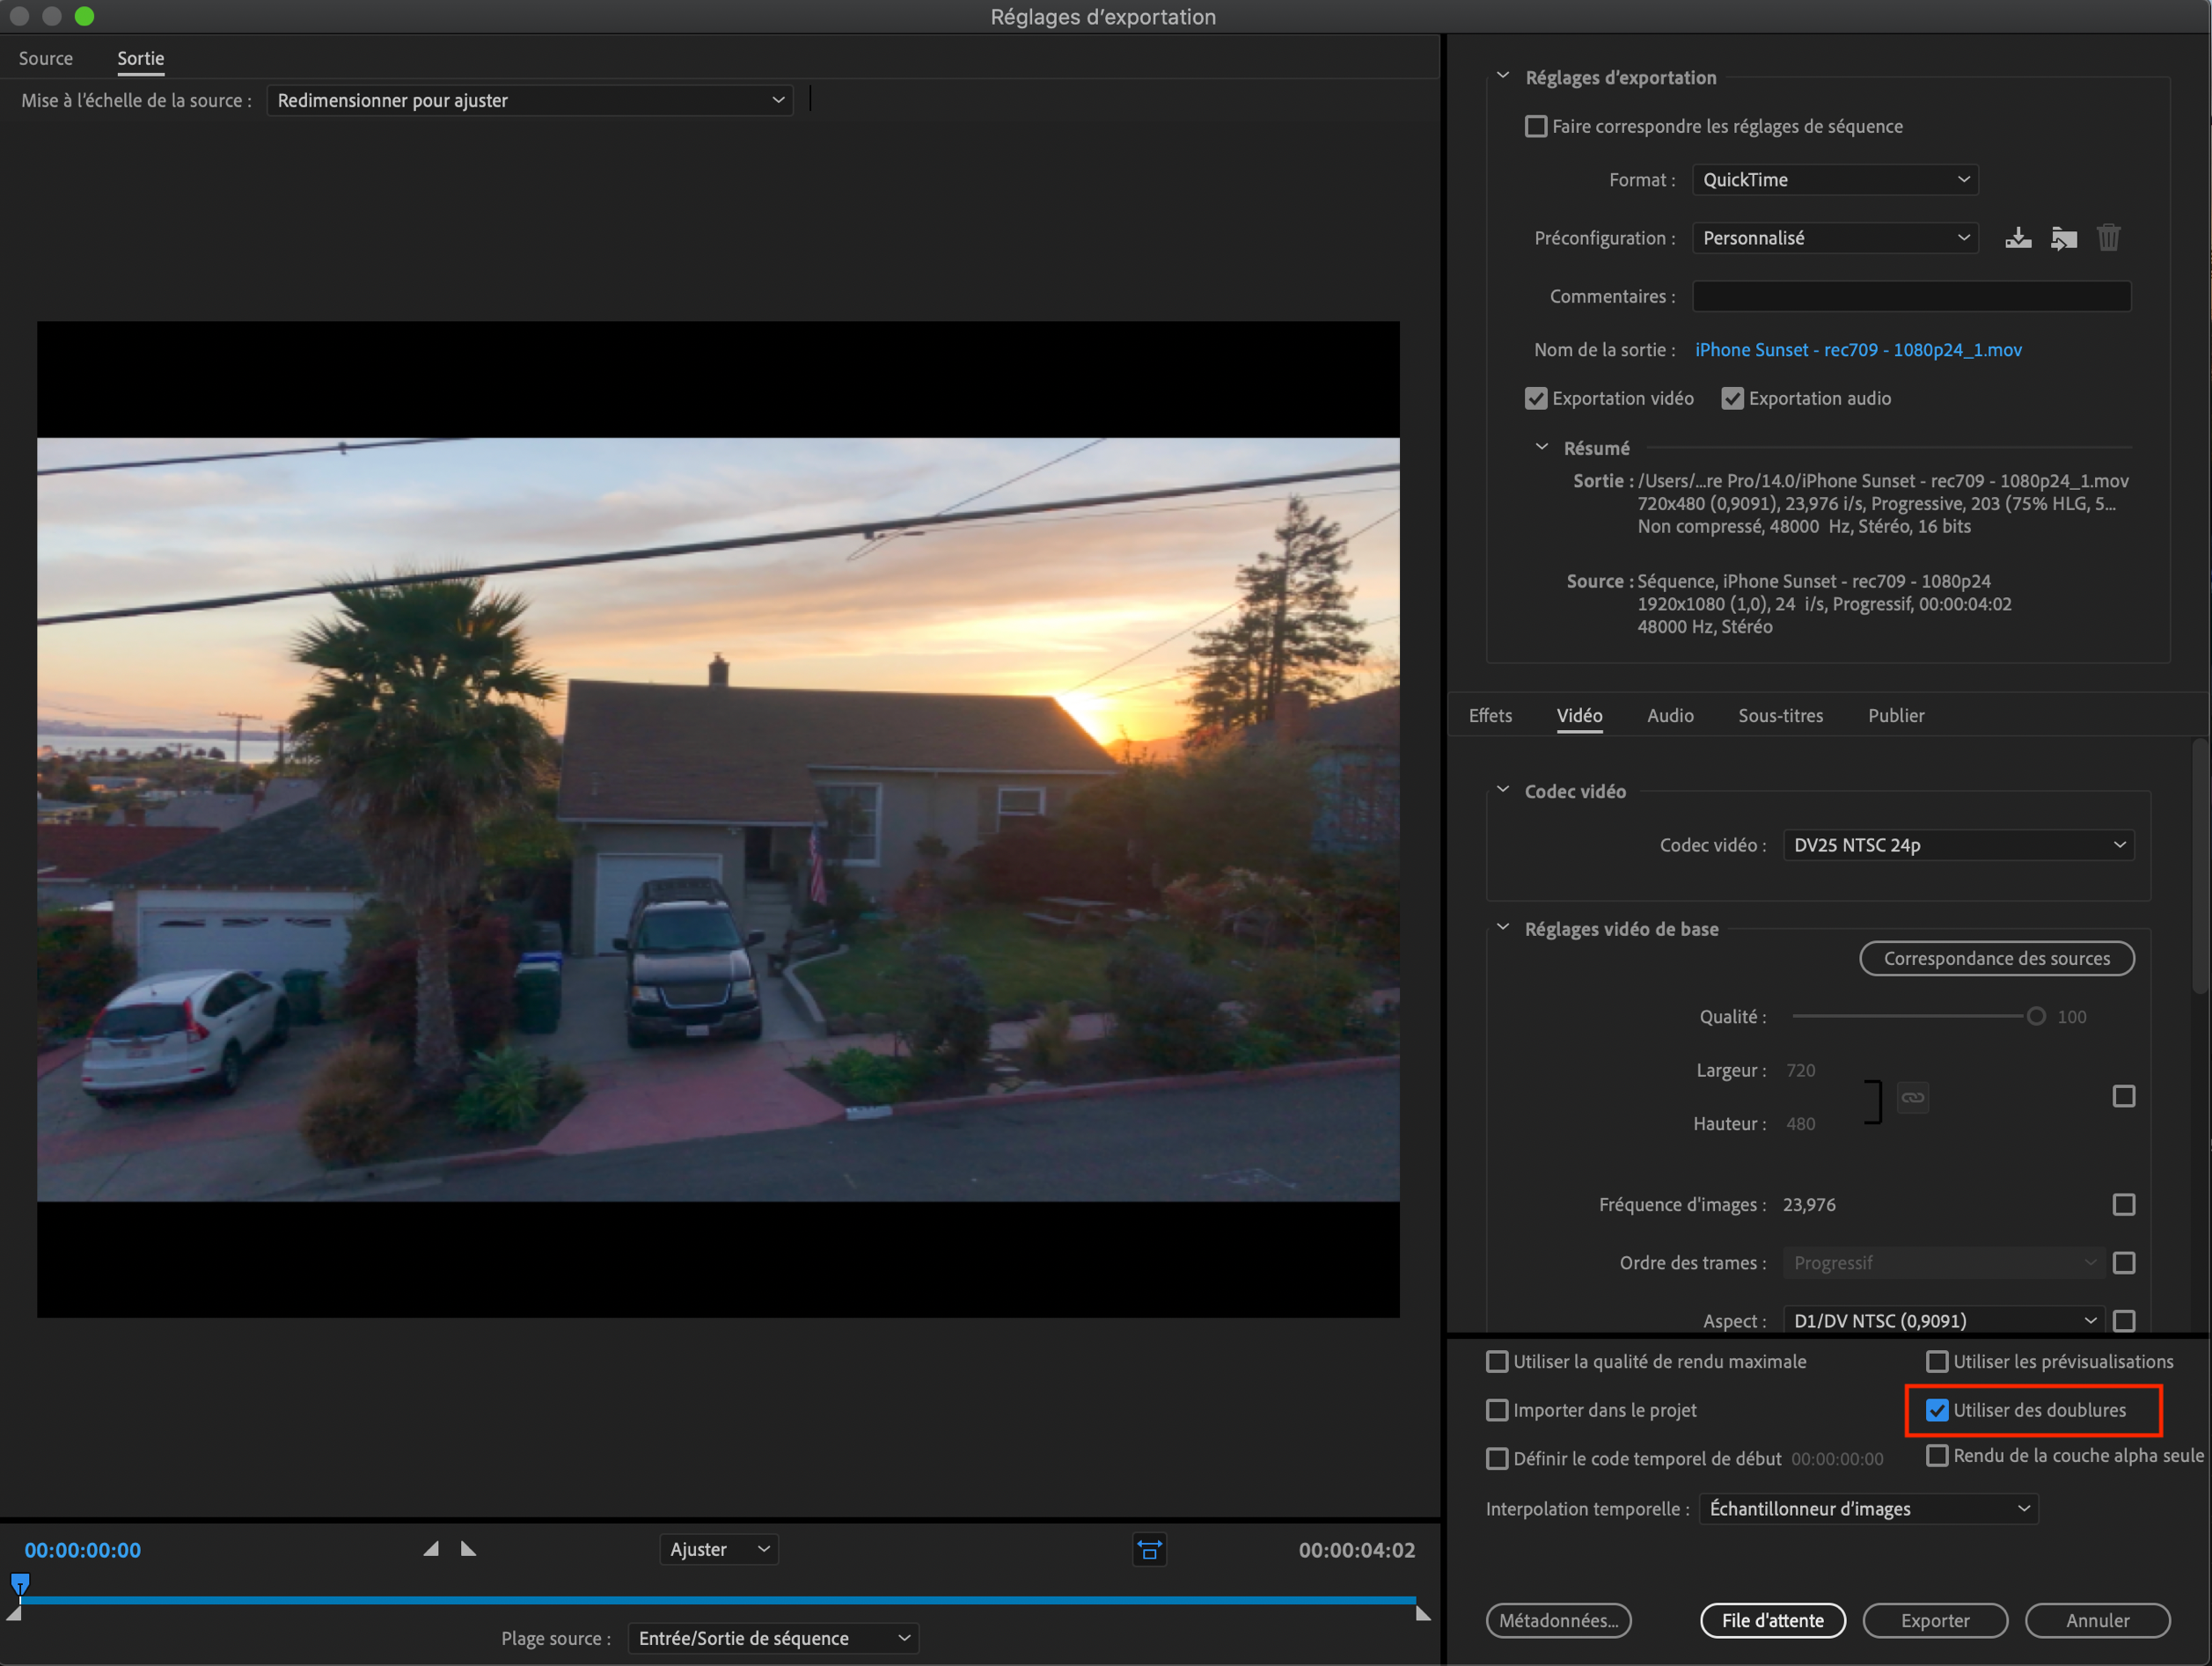The height and width of the screenshot is (1666, 2212).
Task: Toggle the aspect ratio correction icon
Action: pyautogui.click(x=1149, y=1550)
